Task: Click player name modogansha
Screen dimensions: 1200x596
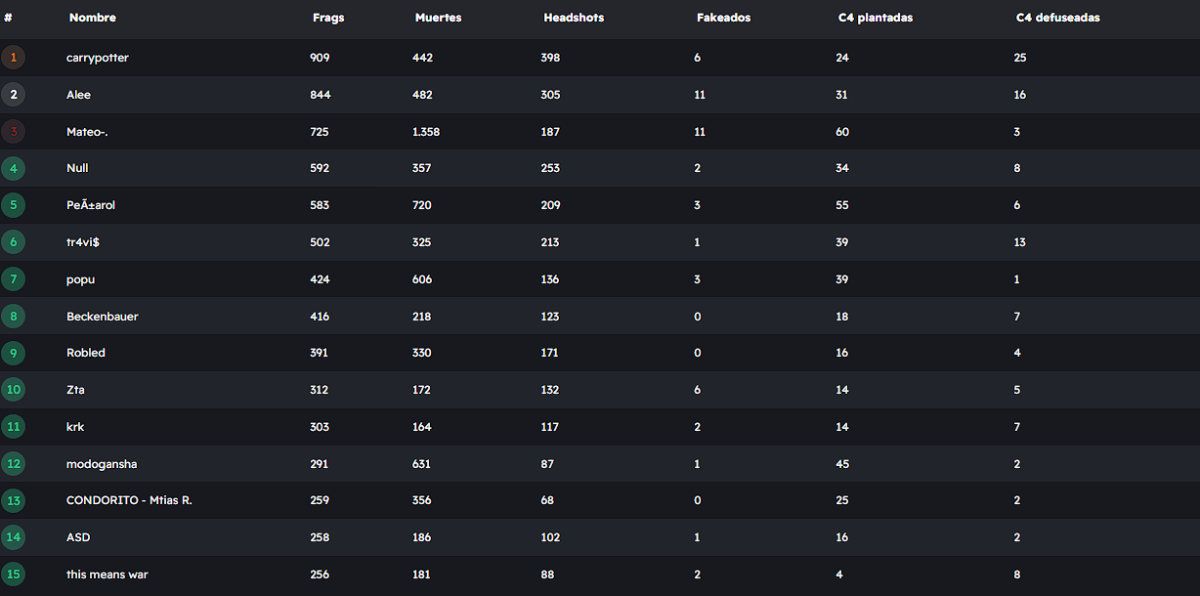Action: (101, 464)
